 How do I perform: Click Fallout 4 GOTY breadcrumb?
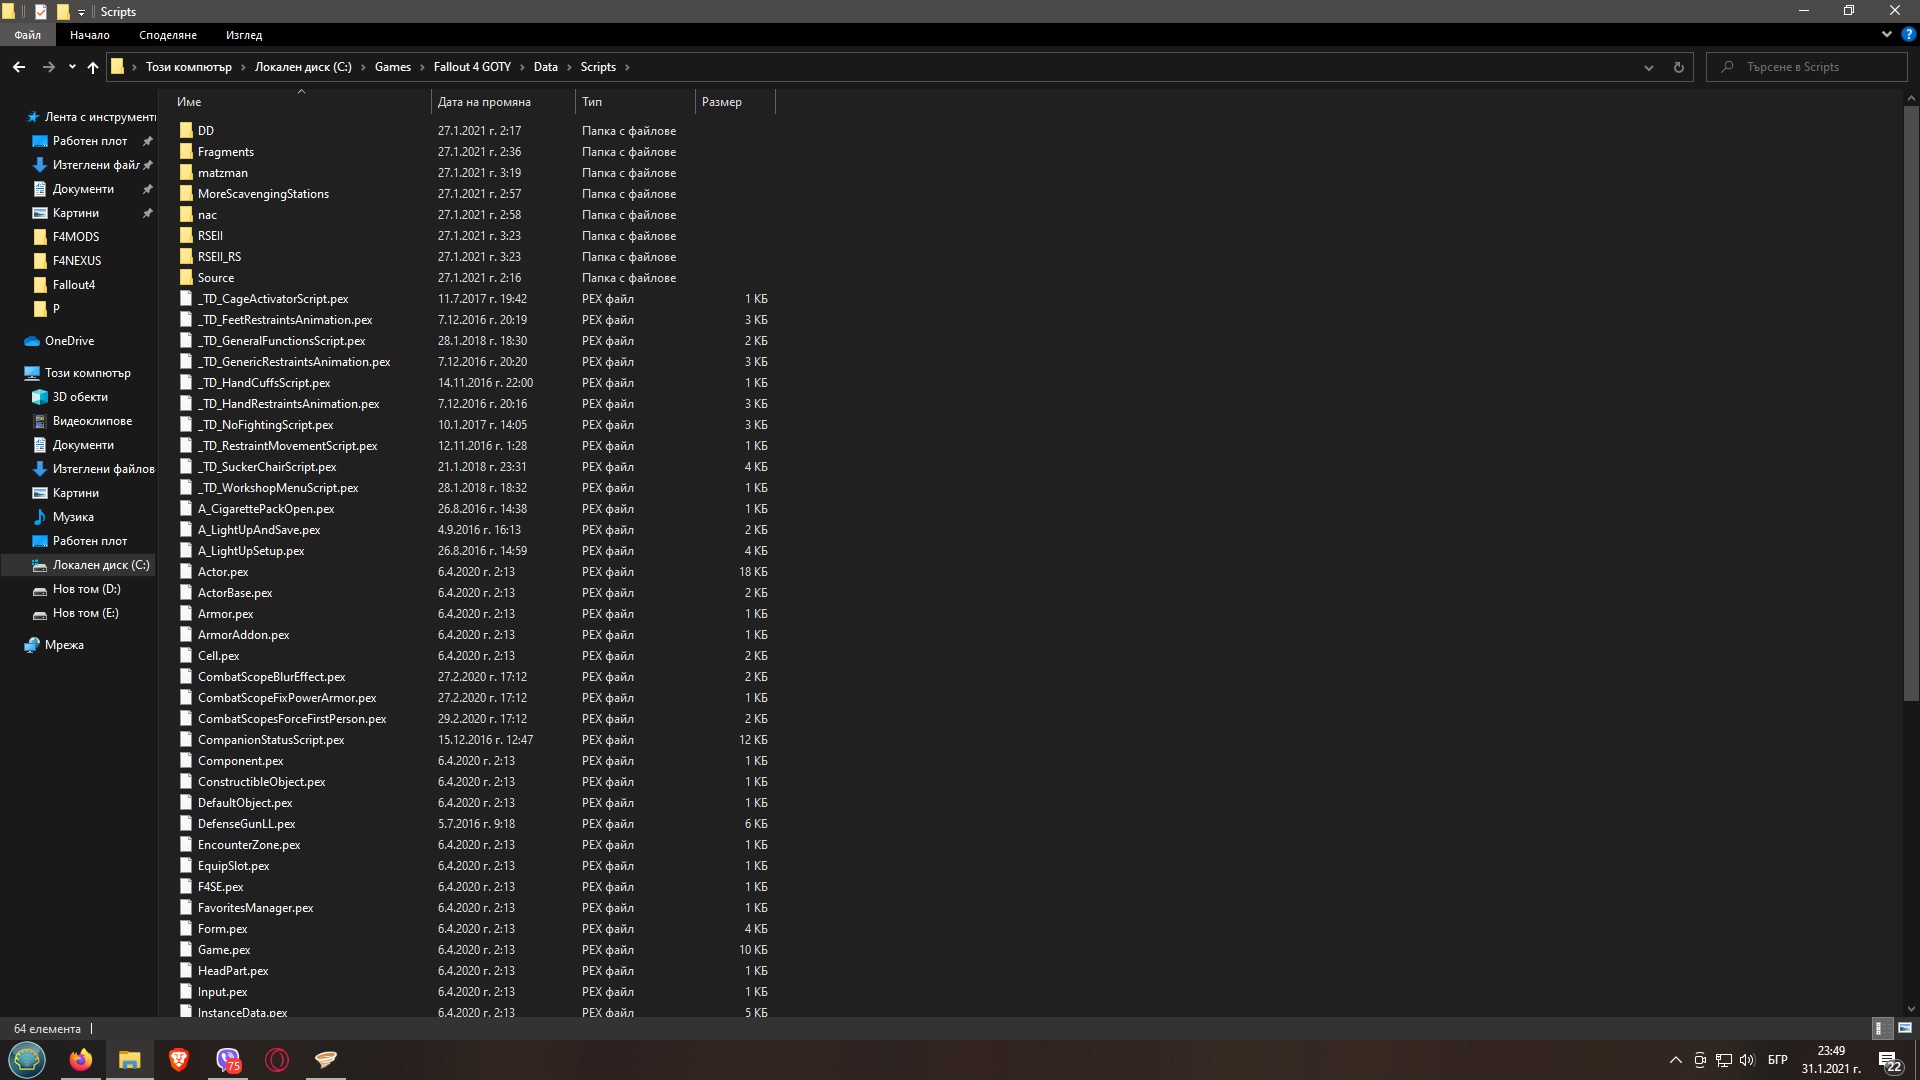(472, 67)
